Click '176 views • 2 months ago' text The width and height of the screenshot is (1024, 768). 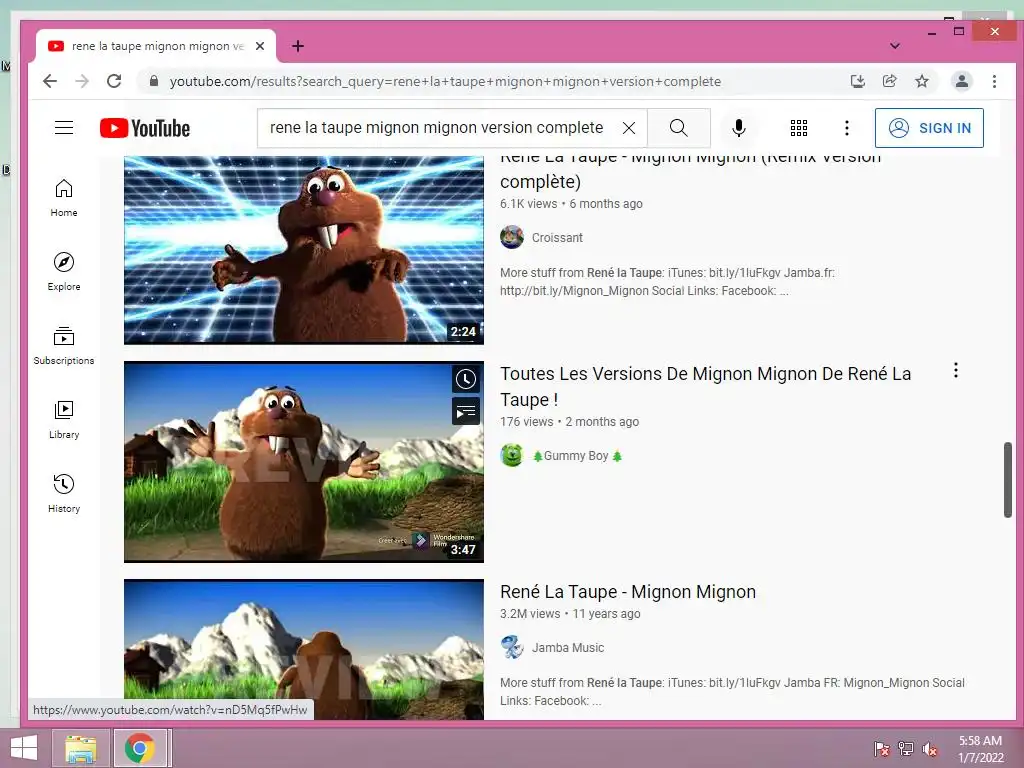(x=569, y=422)
